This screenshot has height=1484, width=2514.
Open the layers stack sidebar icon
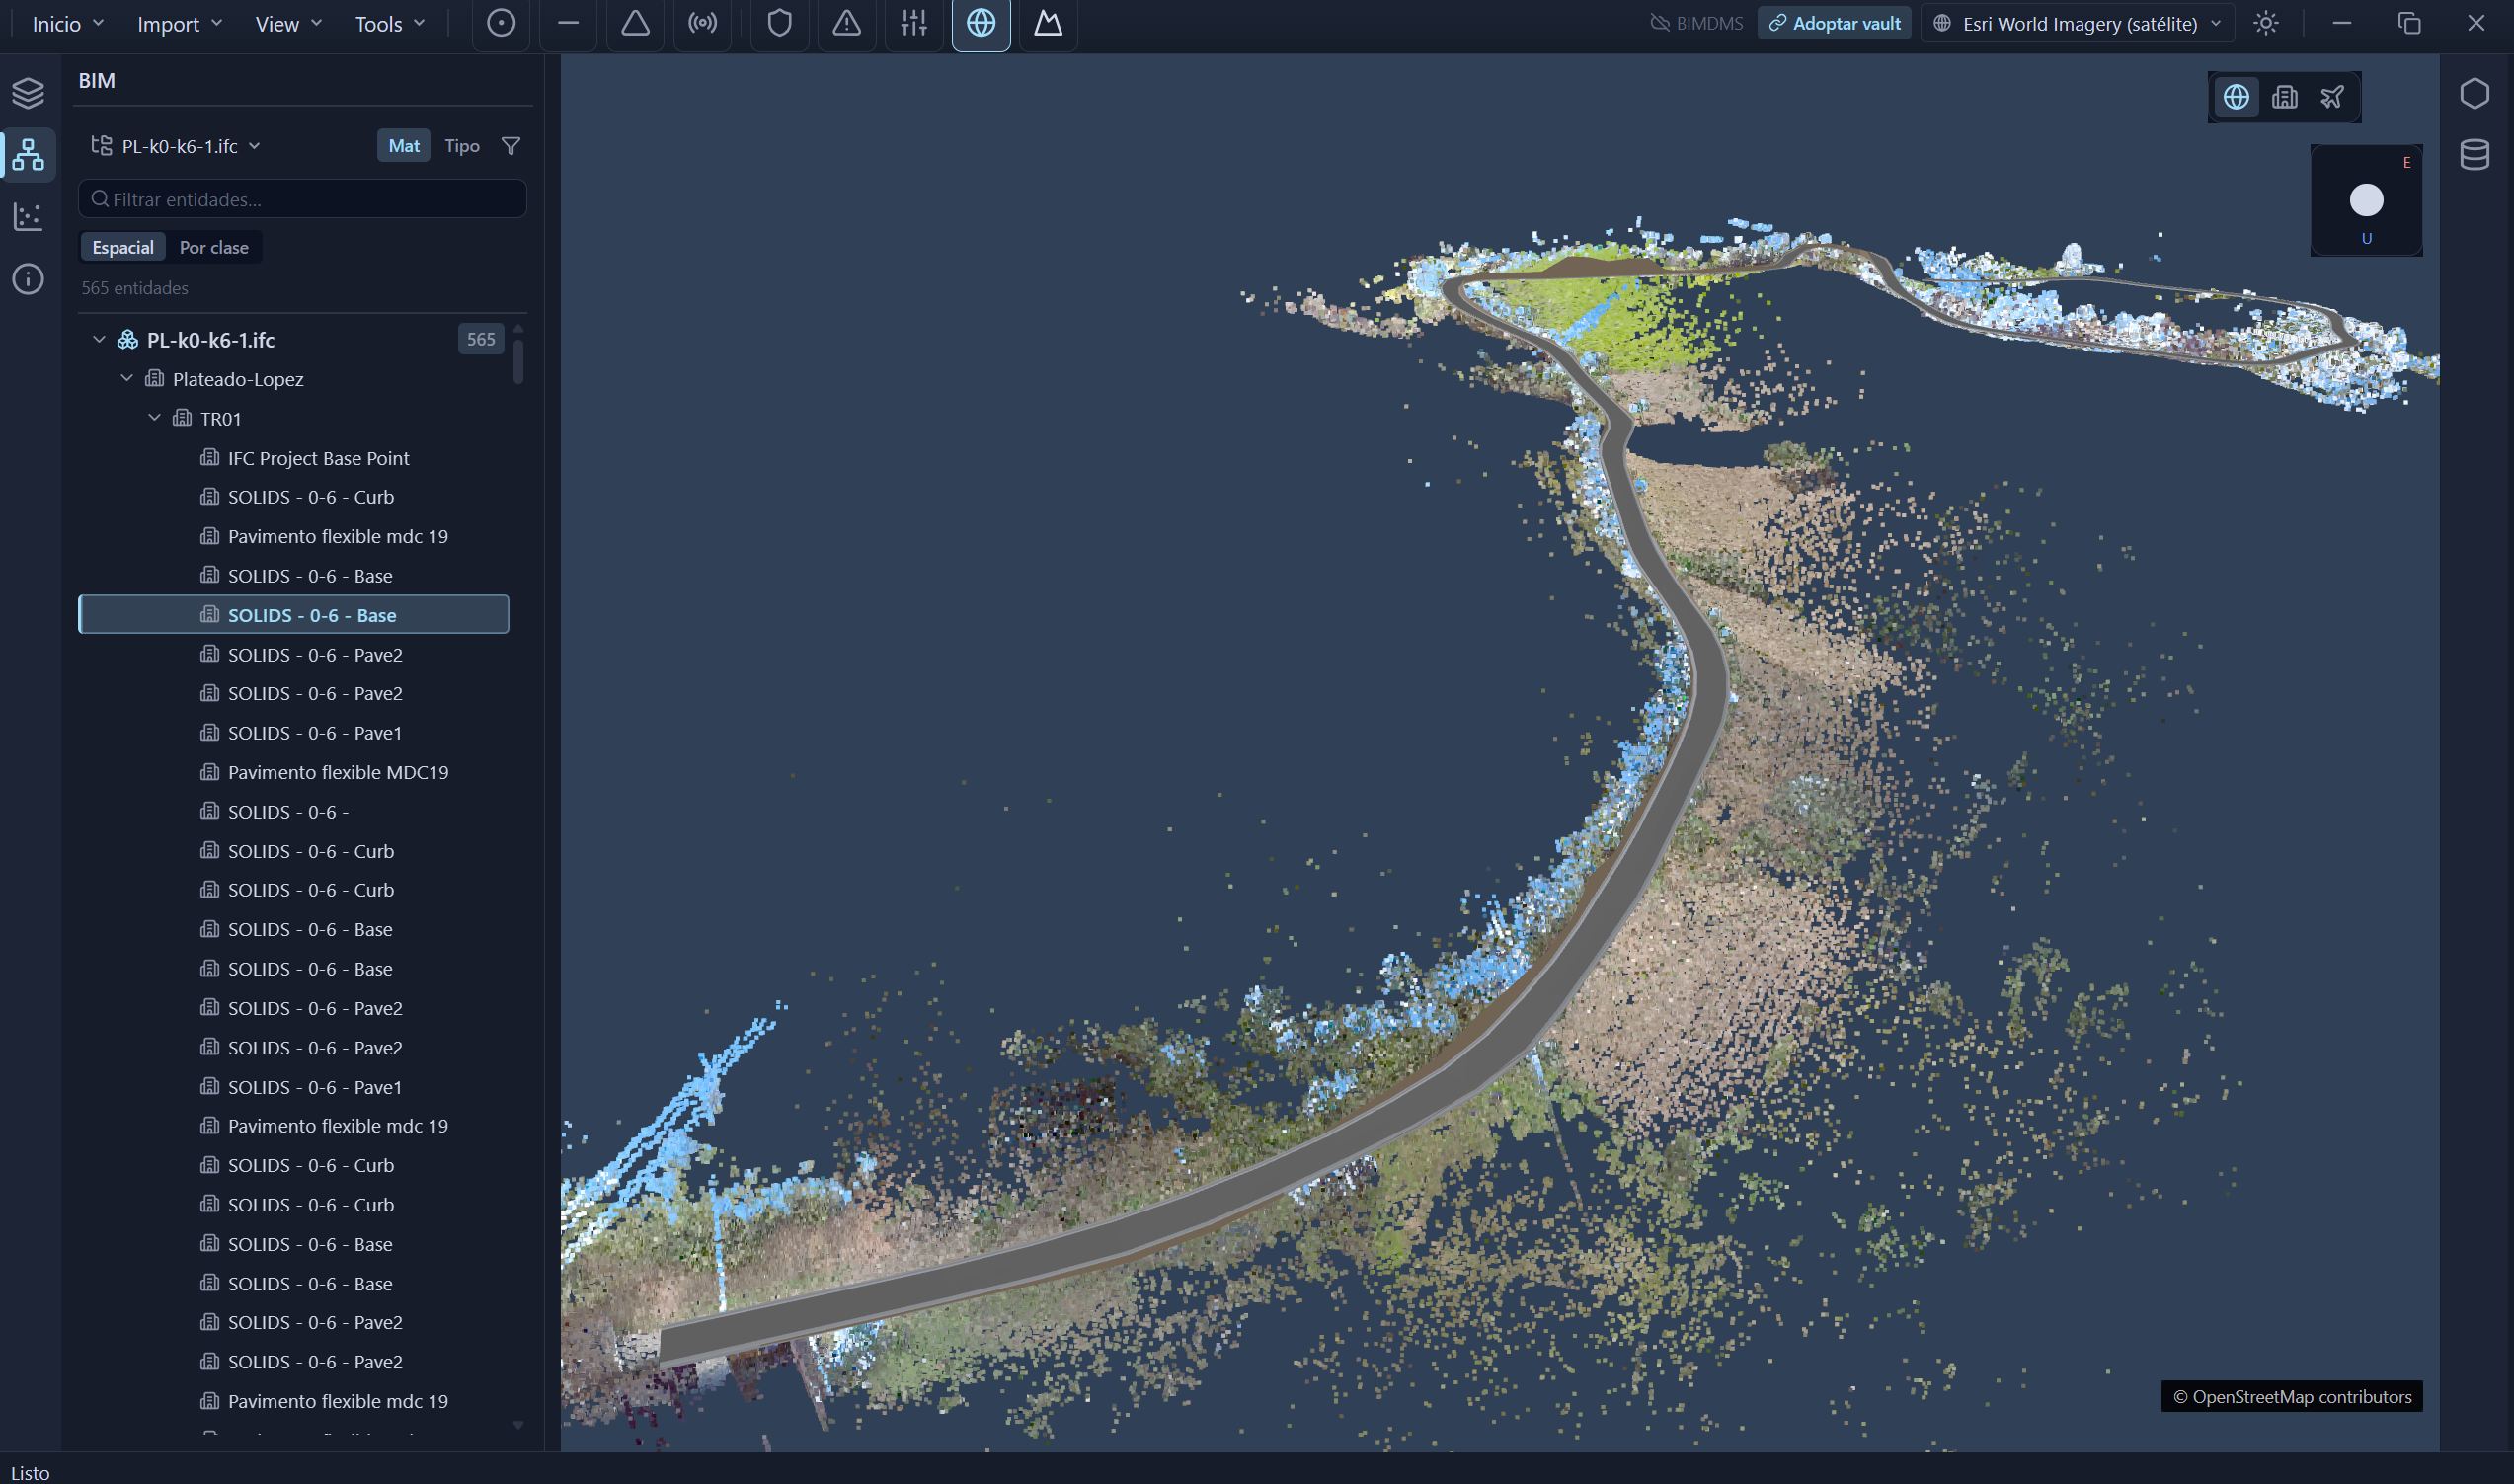28,93
